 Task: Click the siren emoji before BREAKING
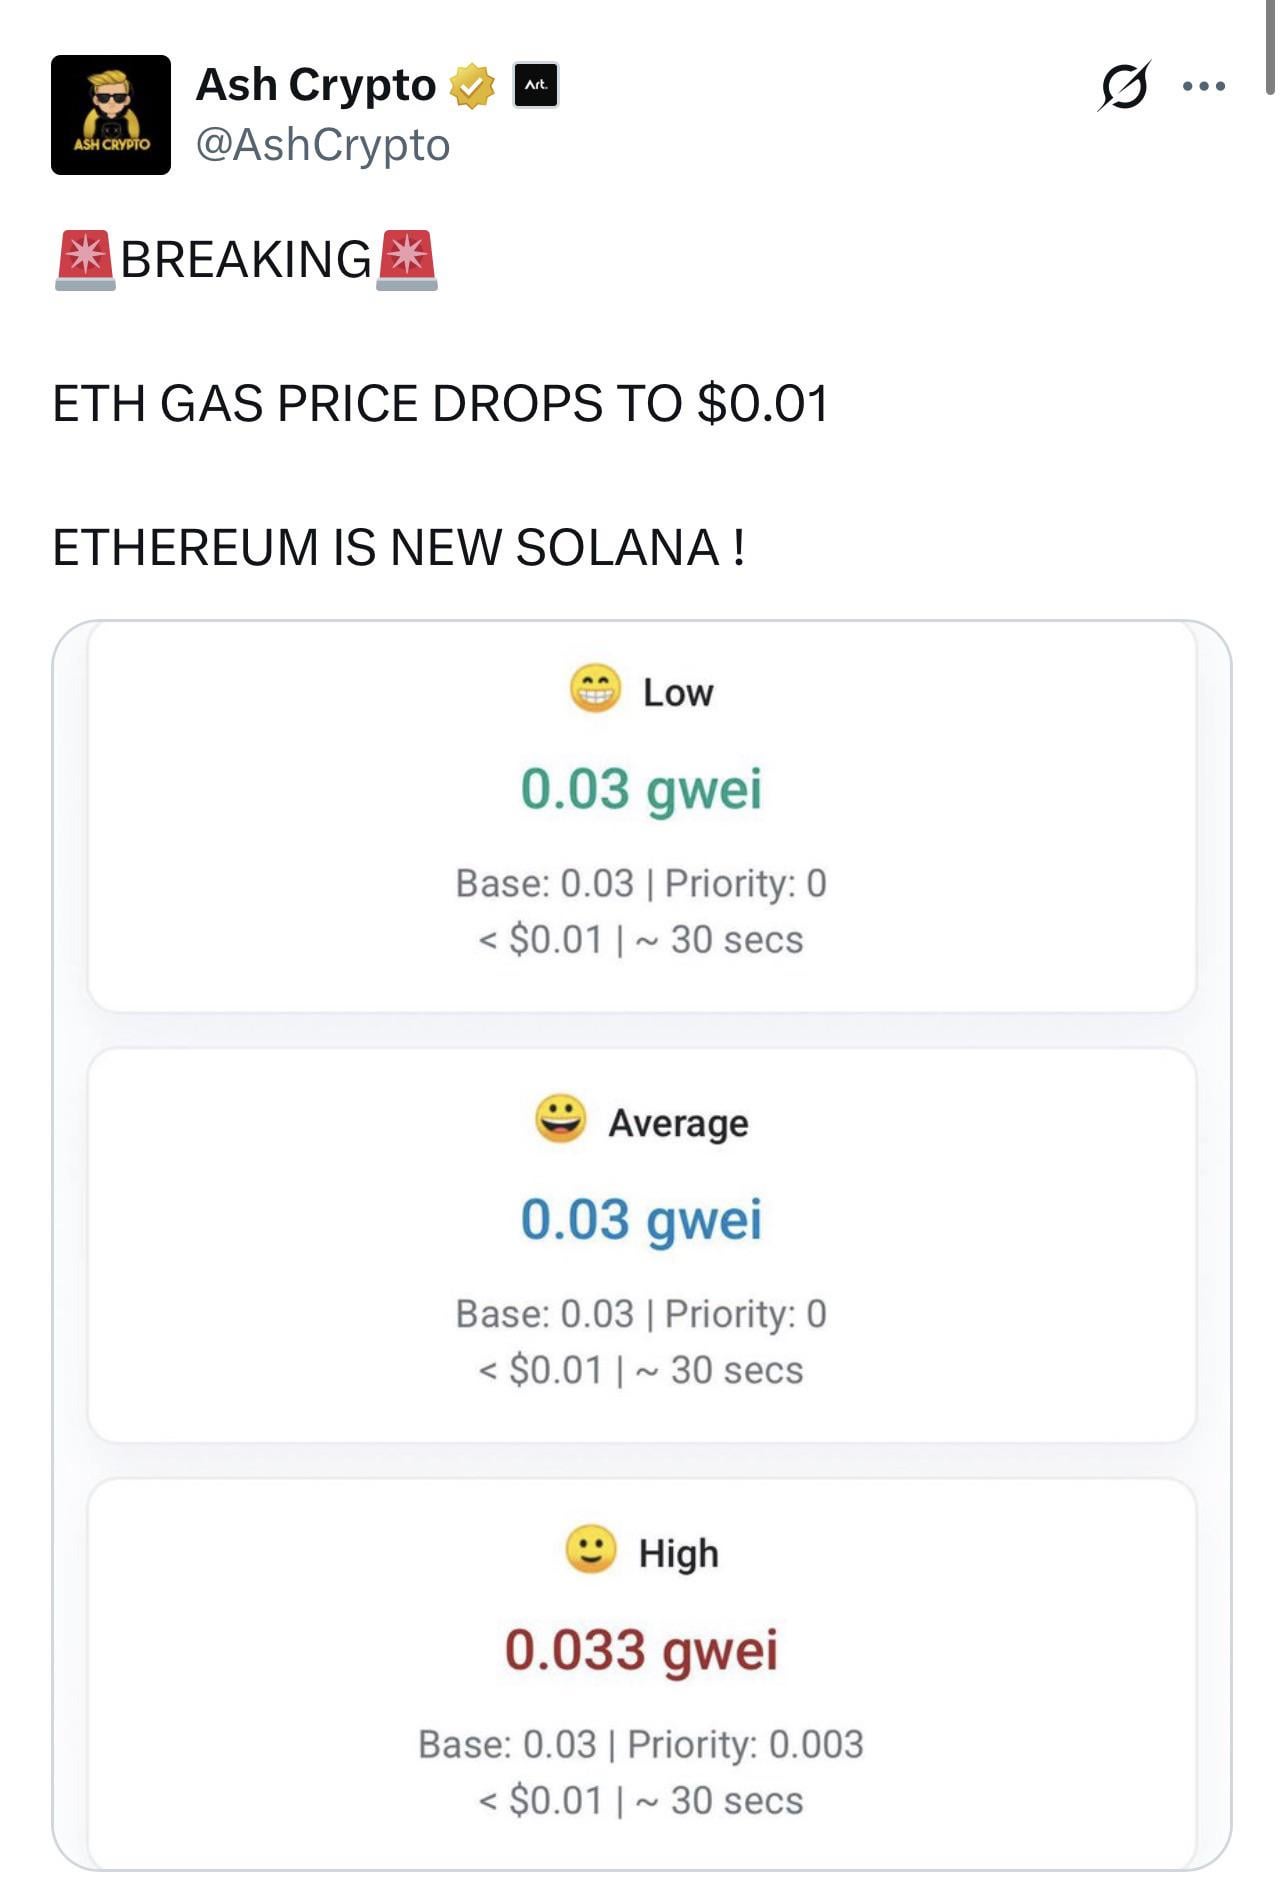tap(85, 260)
